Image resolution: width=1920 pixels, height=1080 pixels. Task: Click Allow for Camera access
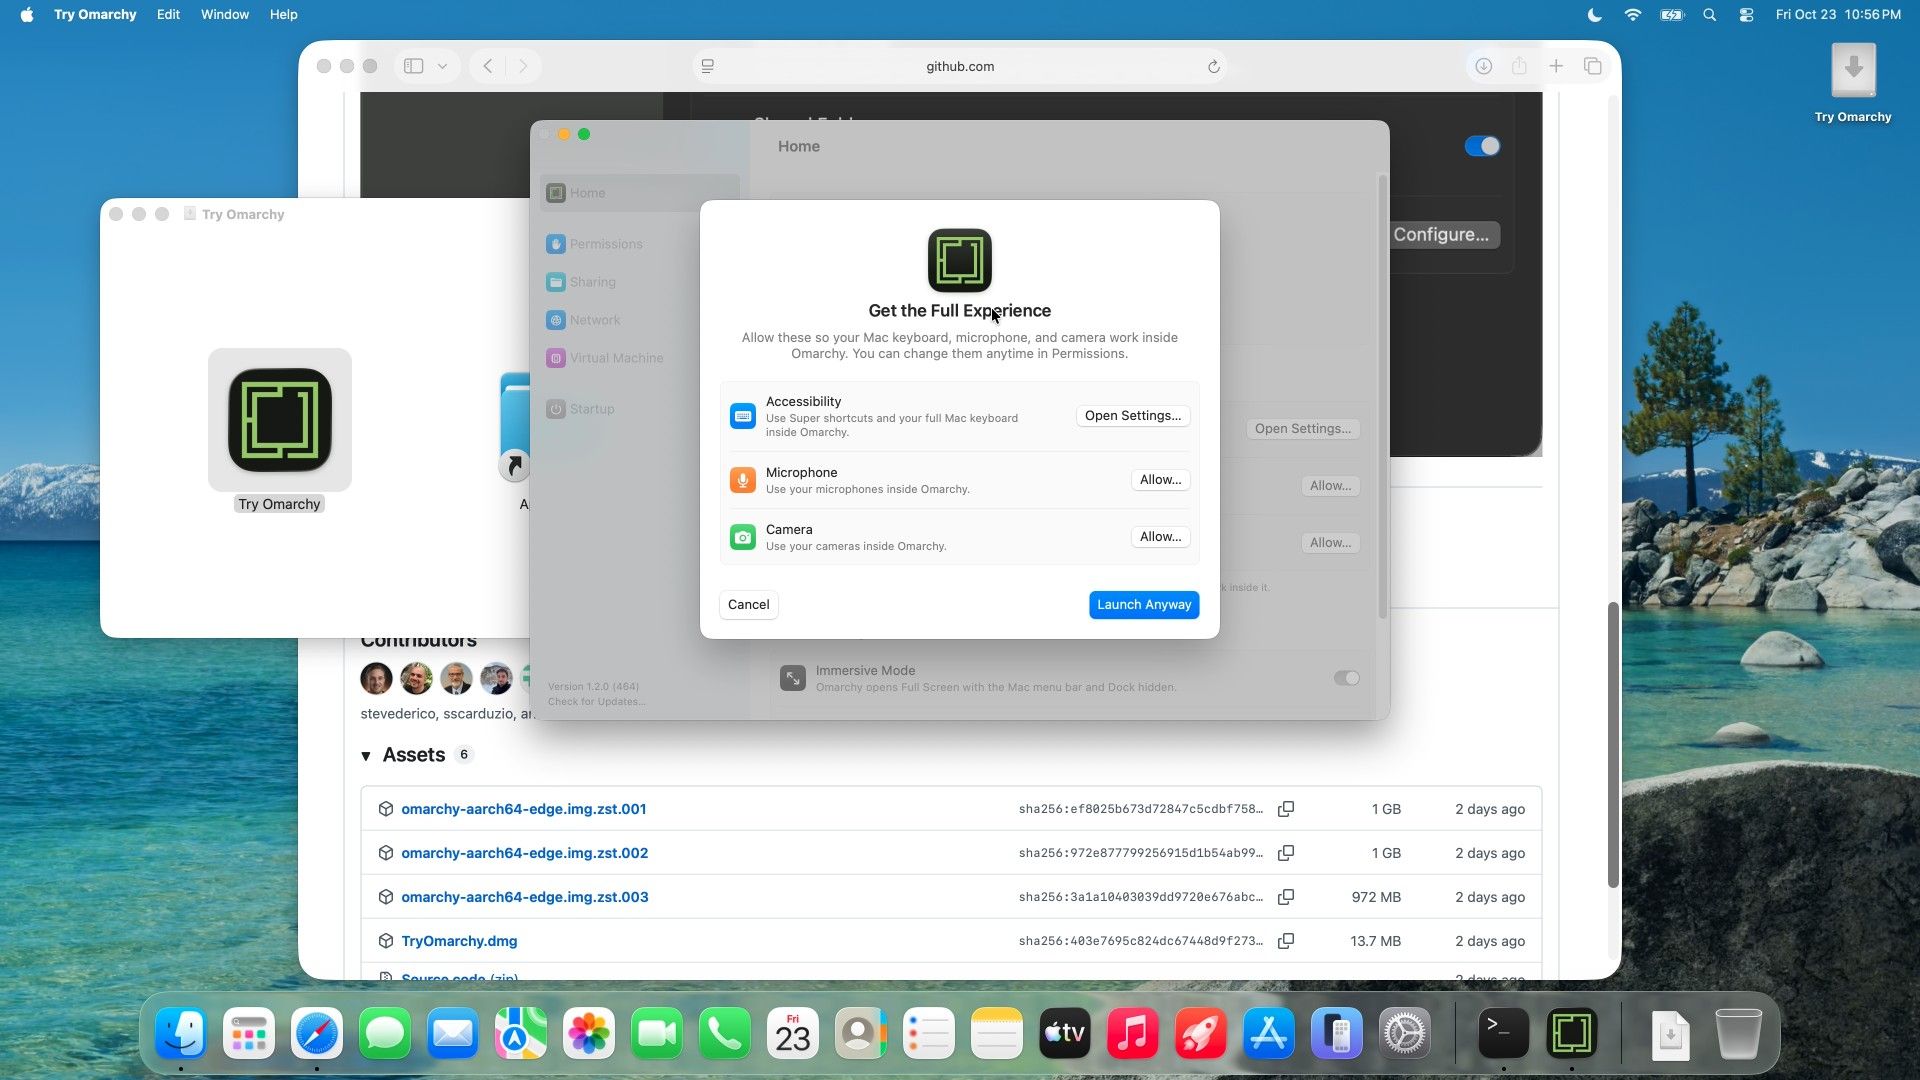pyautogui.click(x=1160, y=537)
